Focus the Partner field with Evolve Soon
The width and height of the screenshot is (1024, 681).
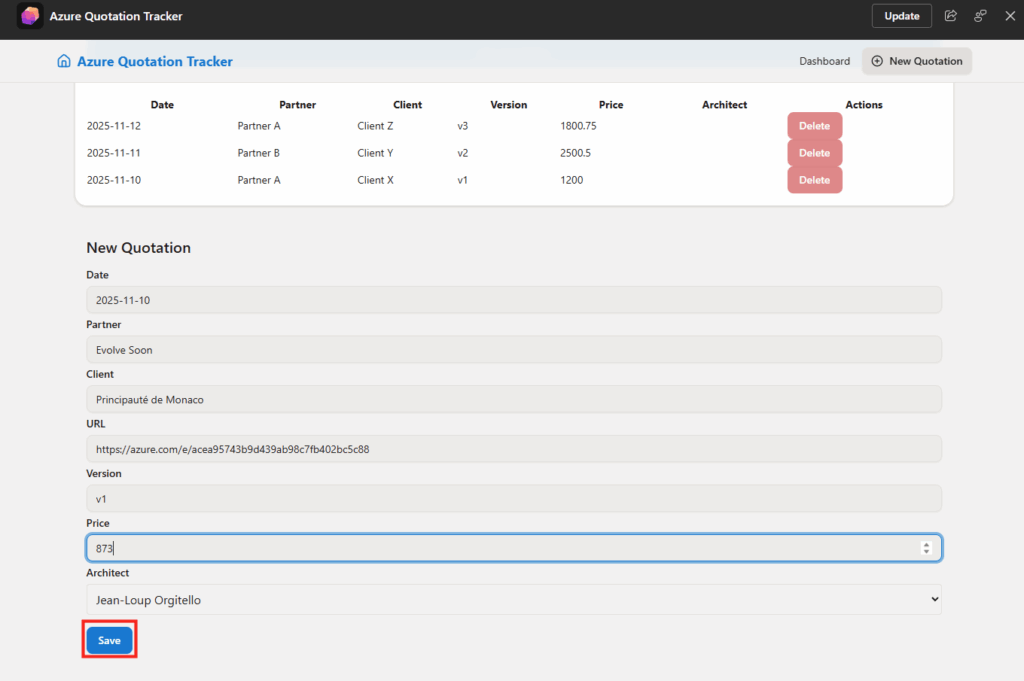[x=513, y=350]
